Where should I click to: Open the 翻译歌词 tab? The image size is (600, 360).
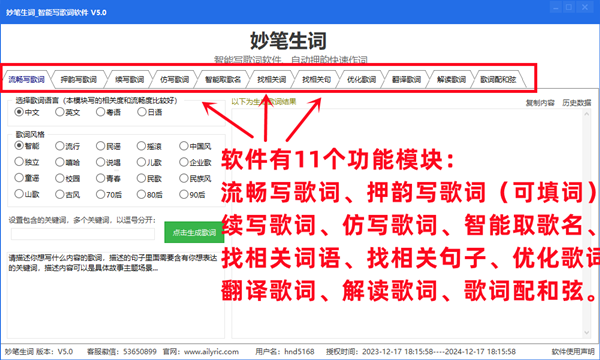click(x=406, y=80)
